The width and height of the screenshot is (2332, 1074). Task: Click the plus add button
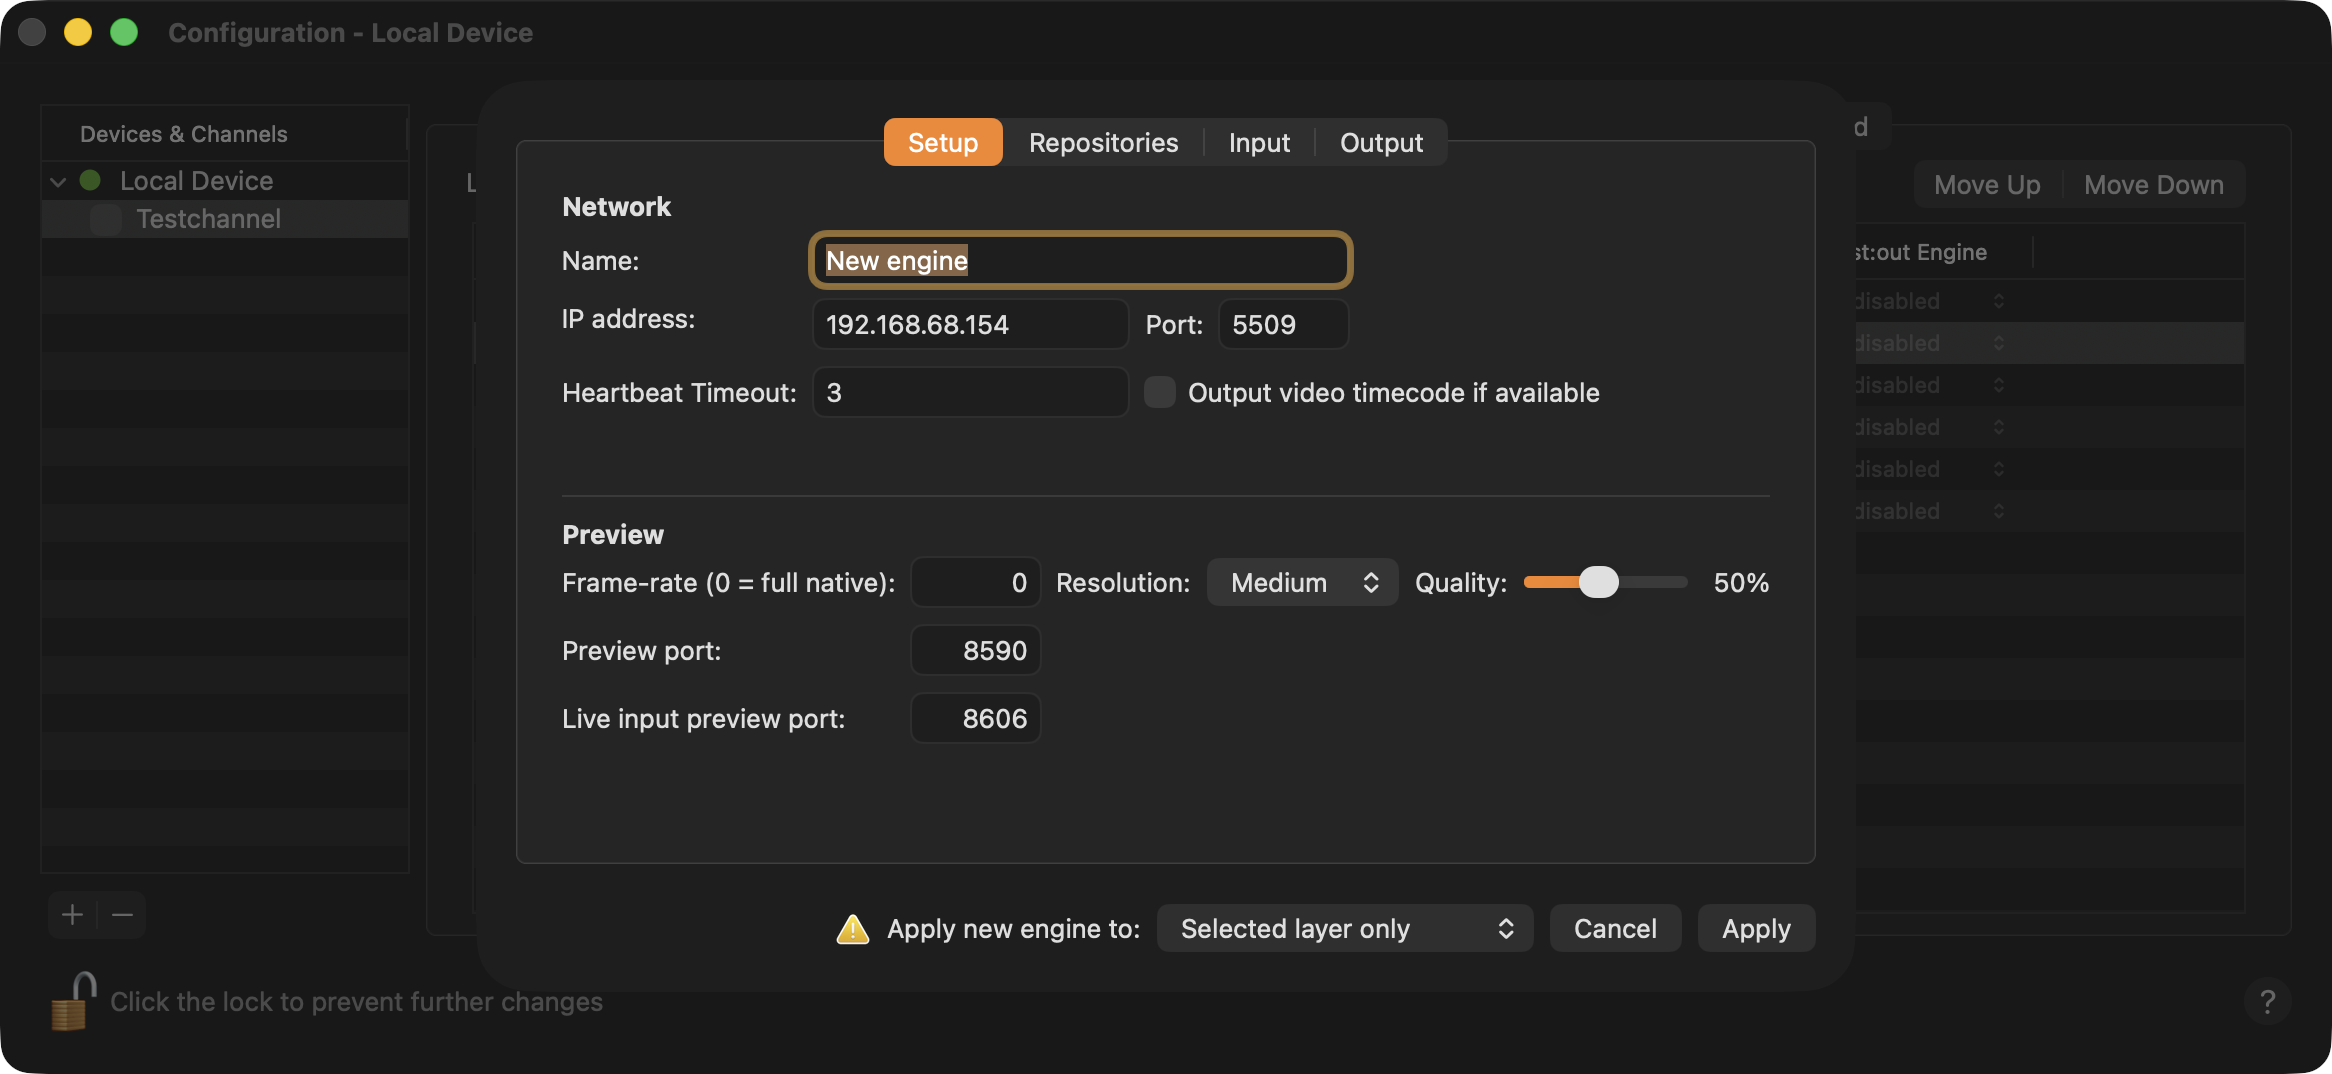click(72, 914)
